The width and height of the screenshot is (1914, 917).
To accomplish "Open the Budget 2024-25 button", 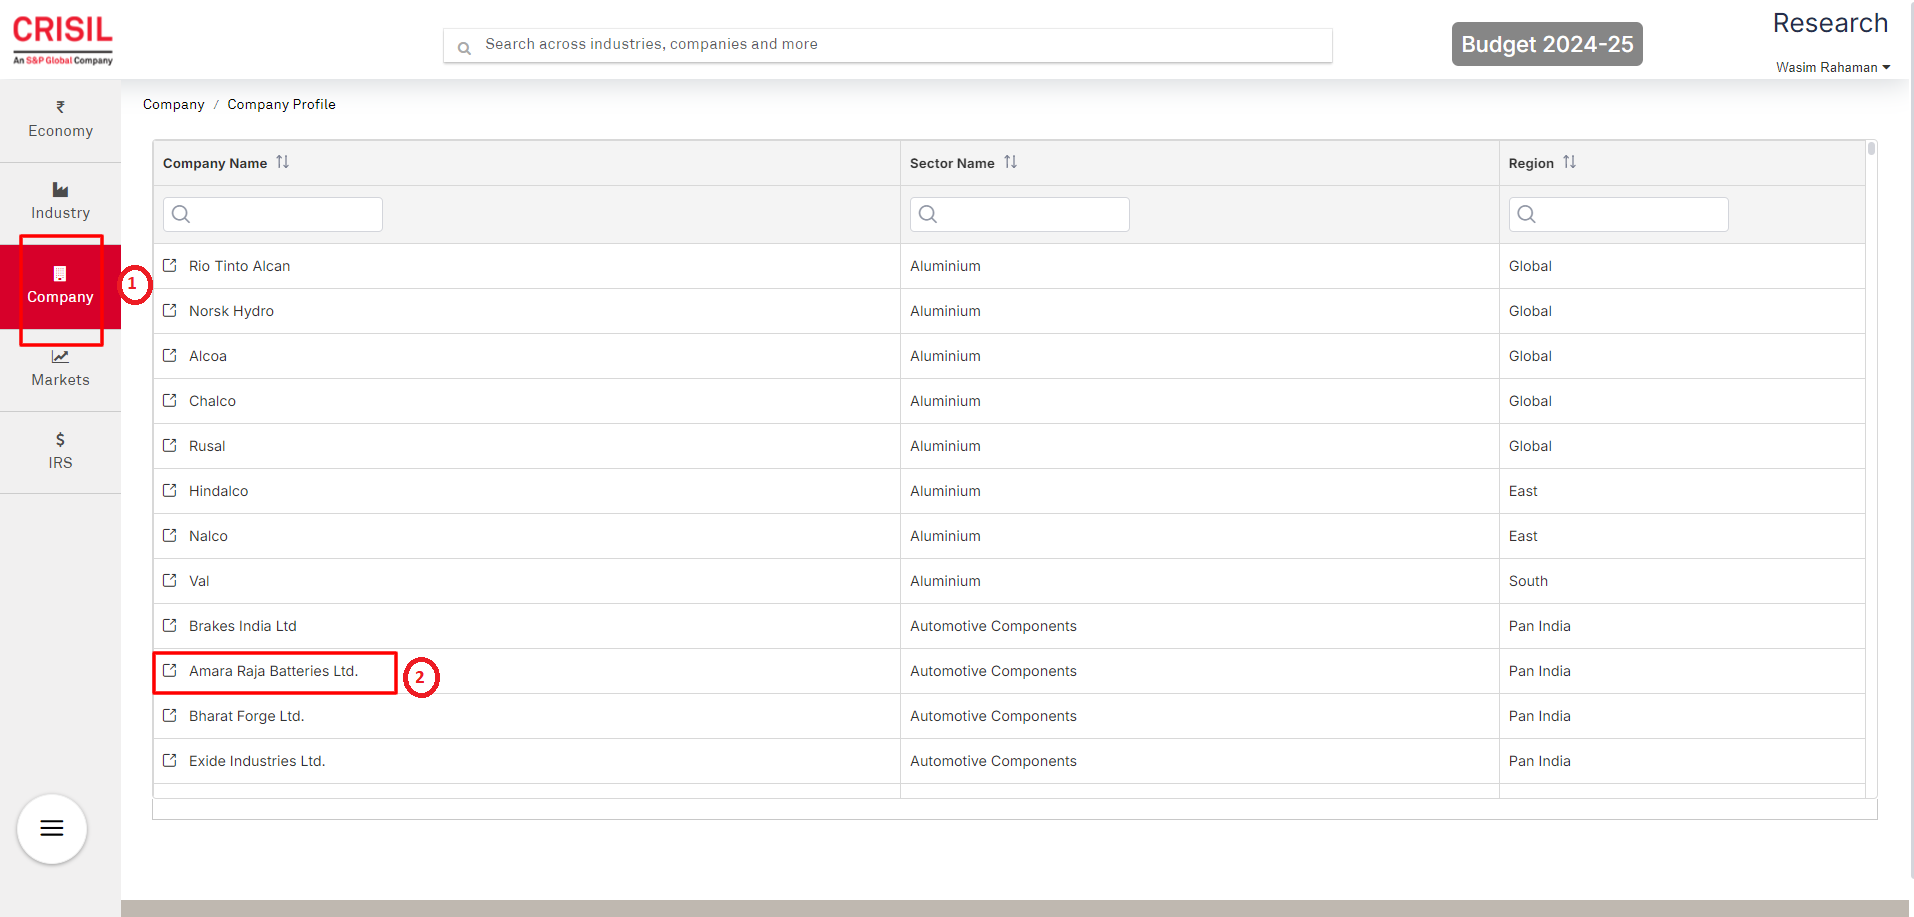I will tap(1547, 44).
